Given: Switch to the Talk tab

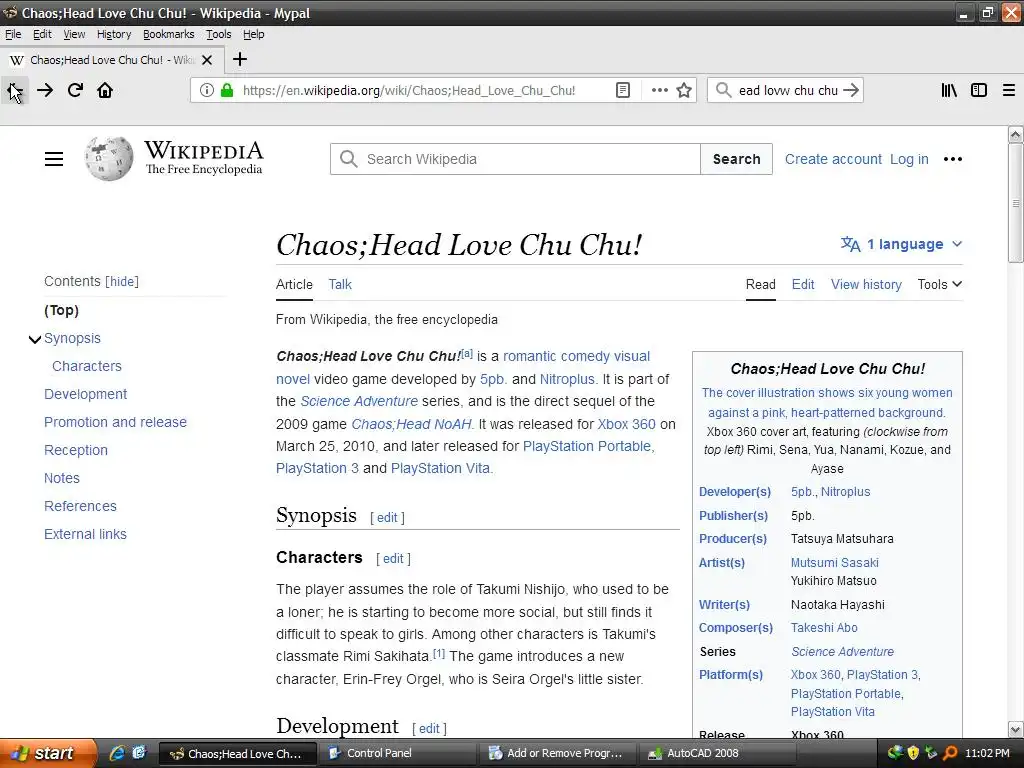Looking at the screenshot, I should (340, 284).
